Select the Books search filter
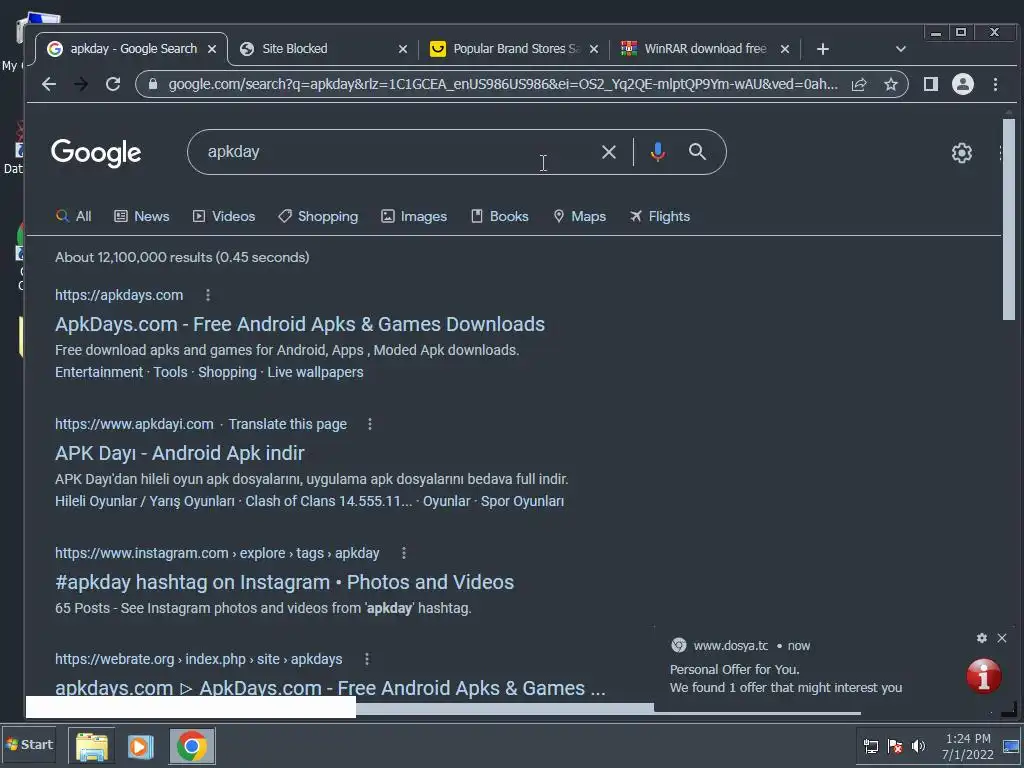 (x=500, y=216)
